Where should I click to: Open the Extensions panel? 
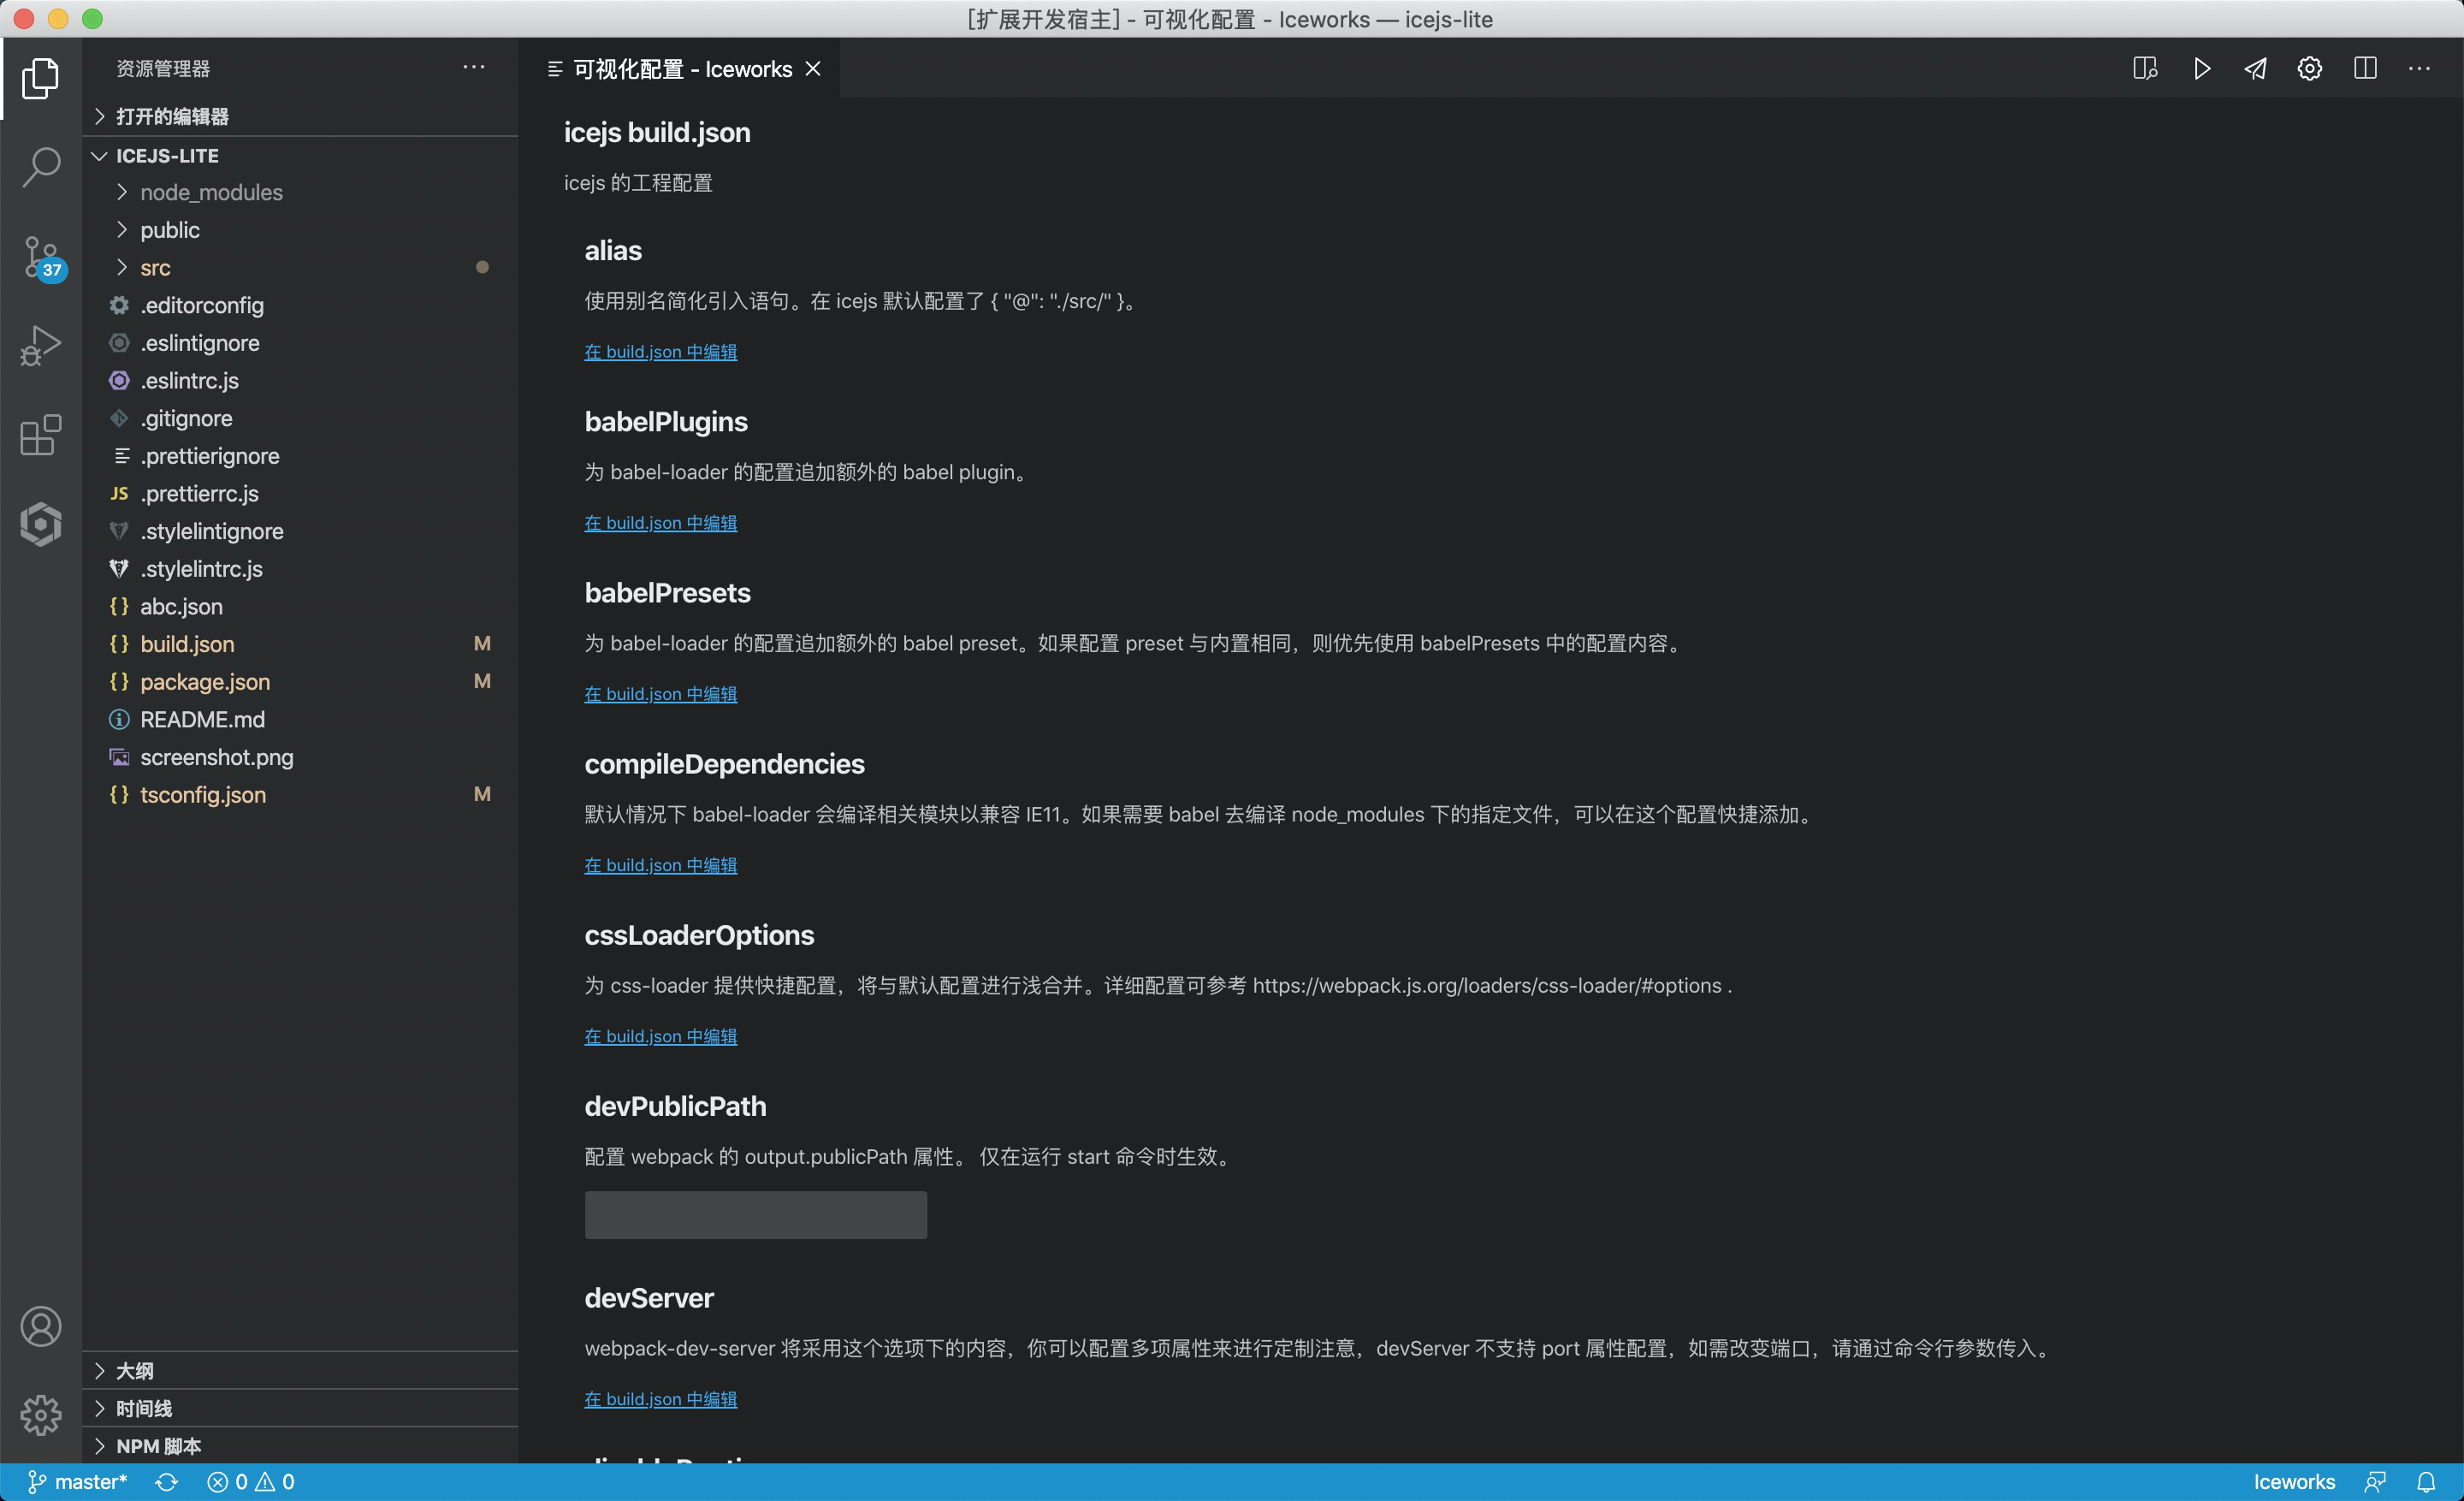[41, 435]
